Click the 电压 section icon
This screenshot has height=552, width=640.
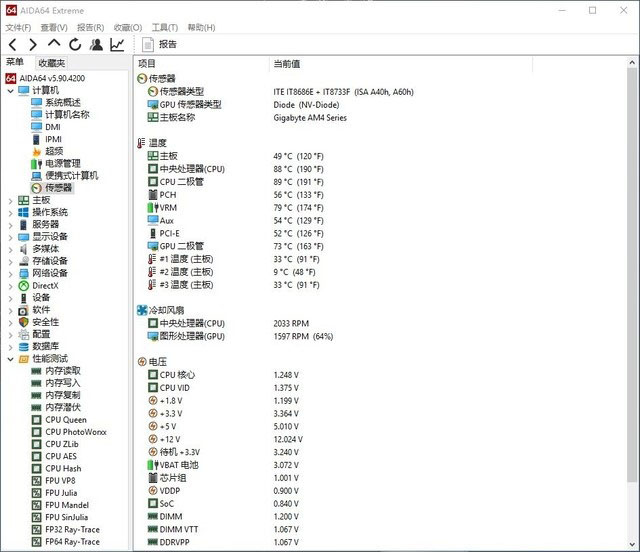[x=142, y=362]
